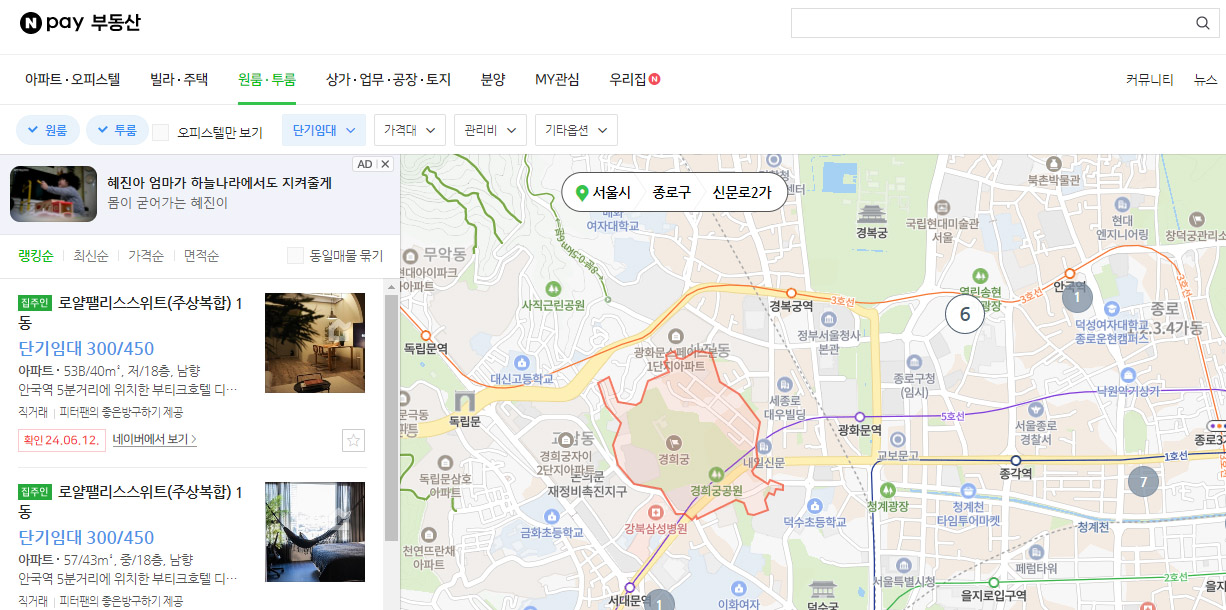Open the 분양 menu tab
Image resolution: width=1226 pixels, height=610 pixels.
coord(493,79)
